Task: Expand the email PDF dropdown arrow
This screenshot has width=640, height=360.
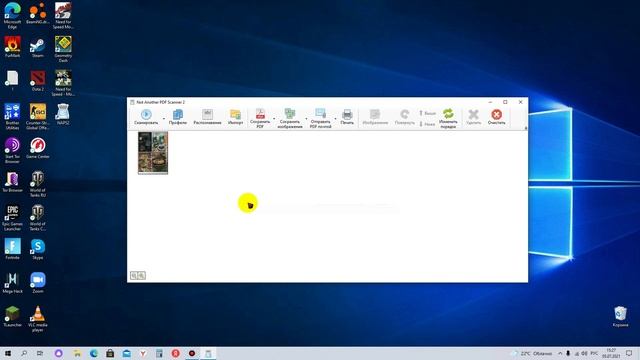Action: [x=336, y=119]
